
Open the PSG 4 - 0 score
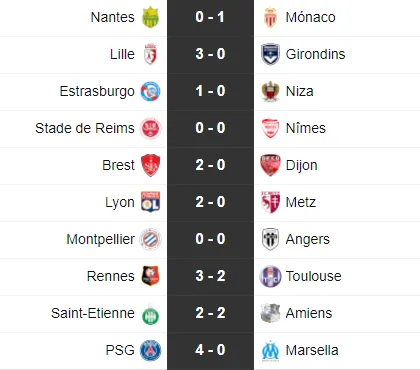pyautogui.click(x=210, y=350)
